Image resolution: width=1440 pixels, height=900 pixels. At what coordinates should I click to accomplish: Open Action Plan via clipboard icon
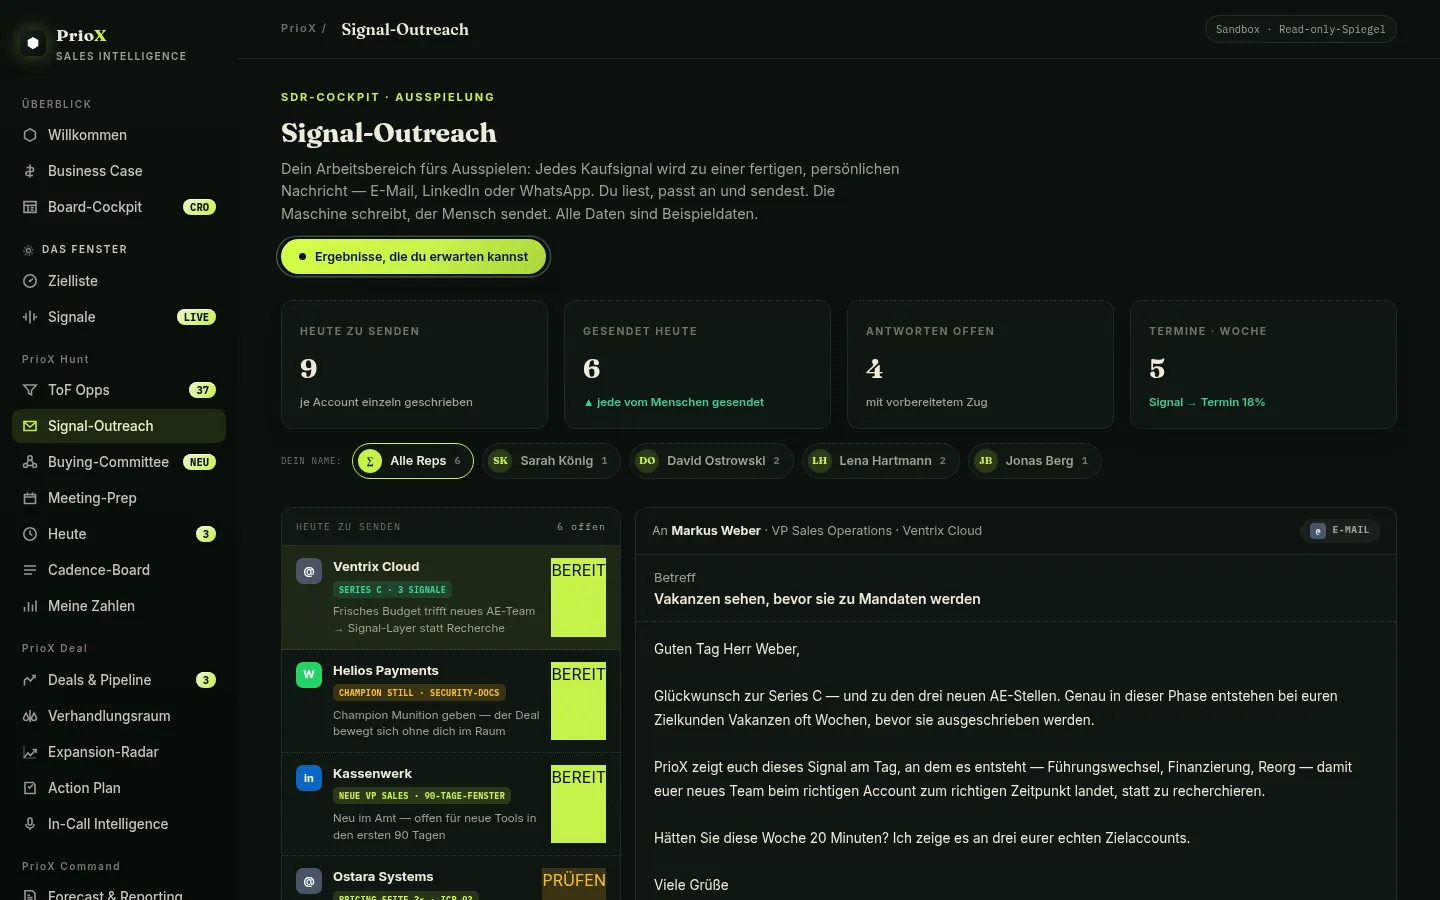30,788
